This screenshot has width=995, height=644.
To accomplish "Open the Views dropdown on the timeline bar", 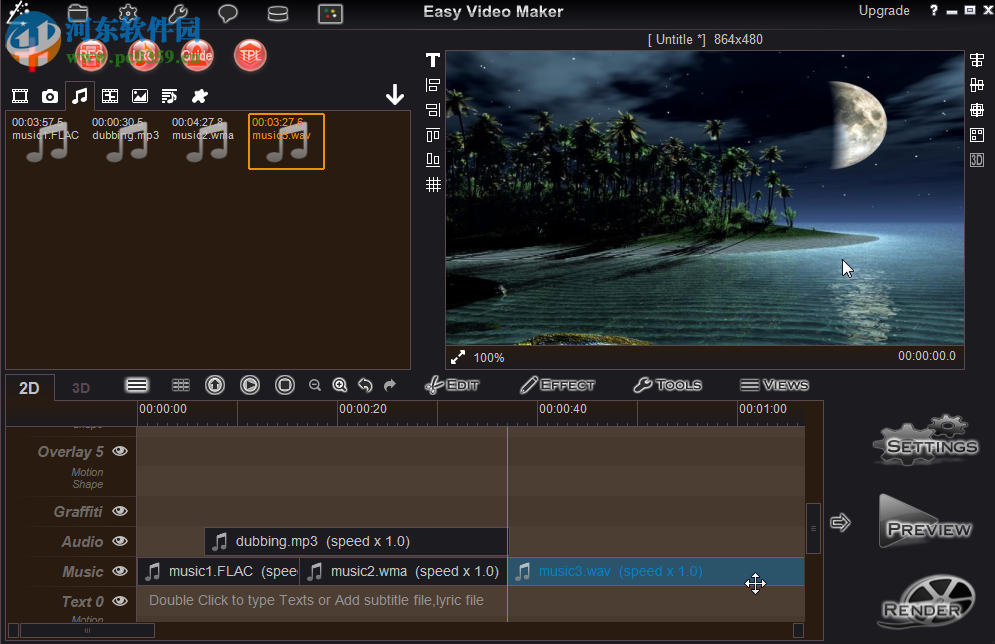I will coord(774,384).
